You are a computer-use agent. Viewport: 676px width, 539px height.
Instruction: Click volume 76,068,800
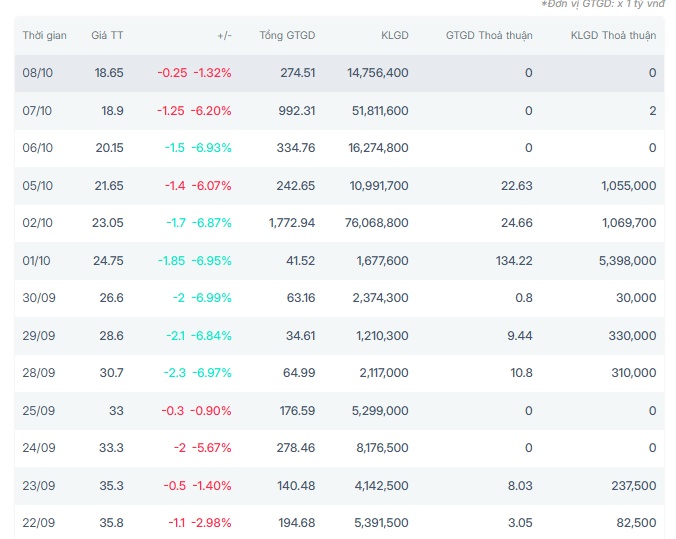pos(376,223)
